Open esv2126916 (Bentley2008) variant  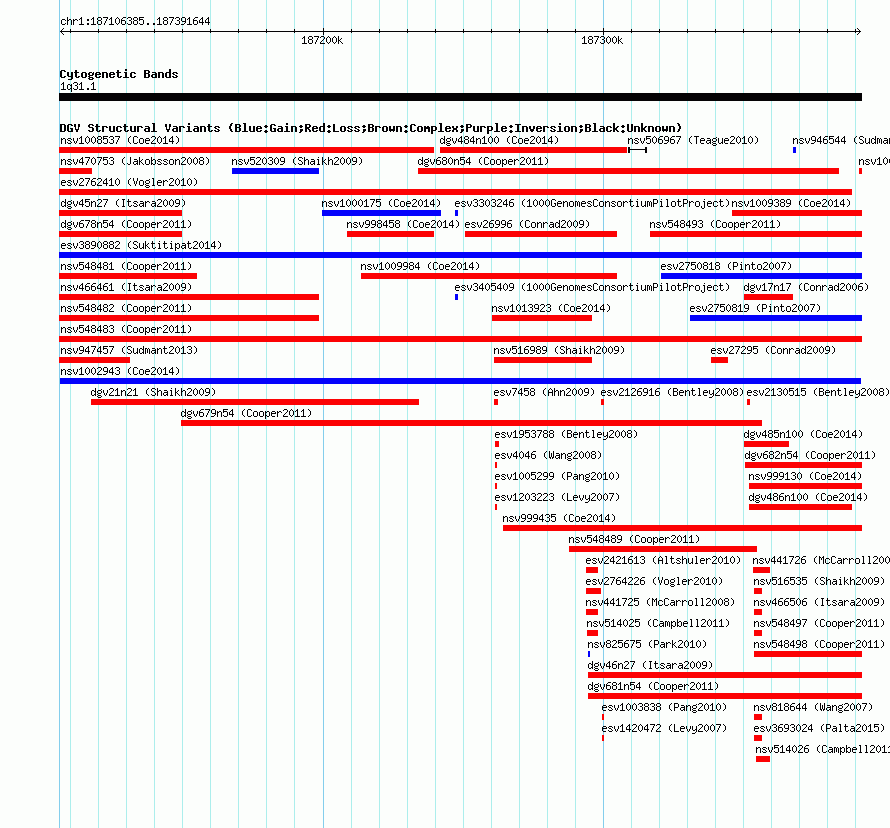(602, 402)
